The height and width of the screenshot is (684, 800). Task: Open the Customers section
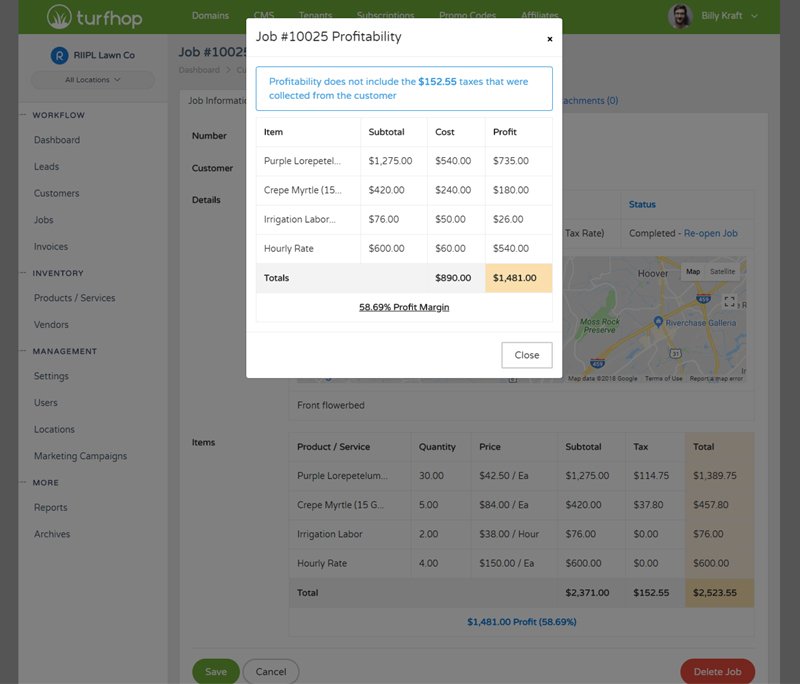click(x=55, y=193)
